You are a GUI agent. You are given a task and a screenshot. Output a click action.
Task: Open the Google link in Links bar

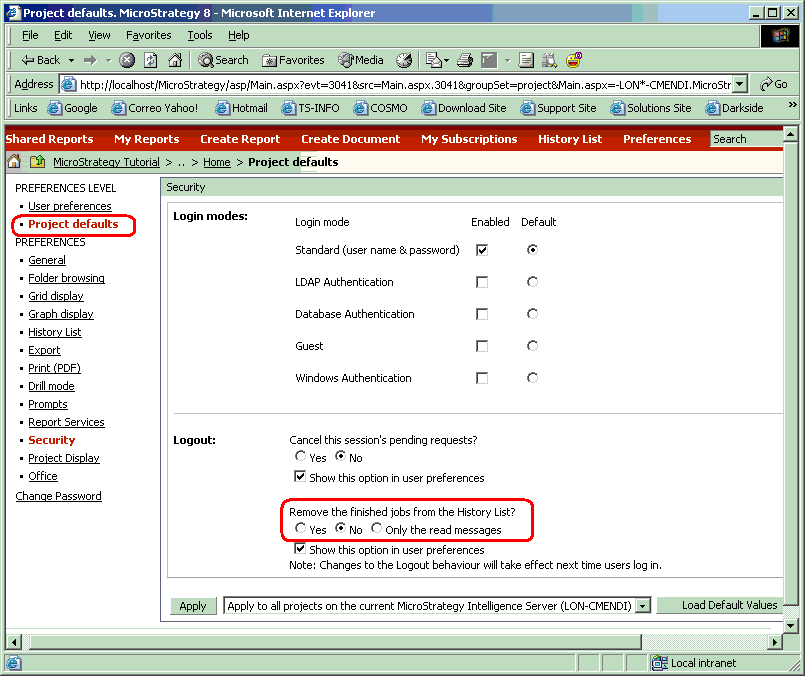[72, 108]
